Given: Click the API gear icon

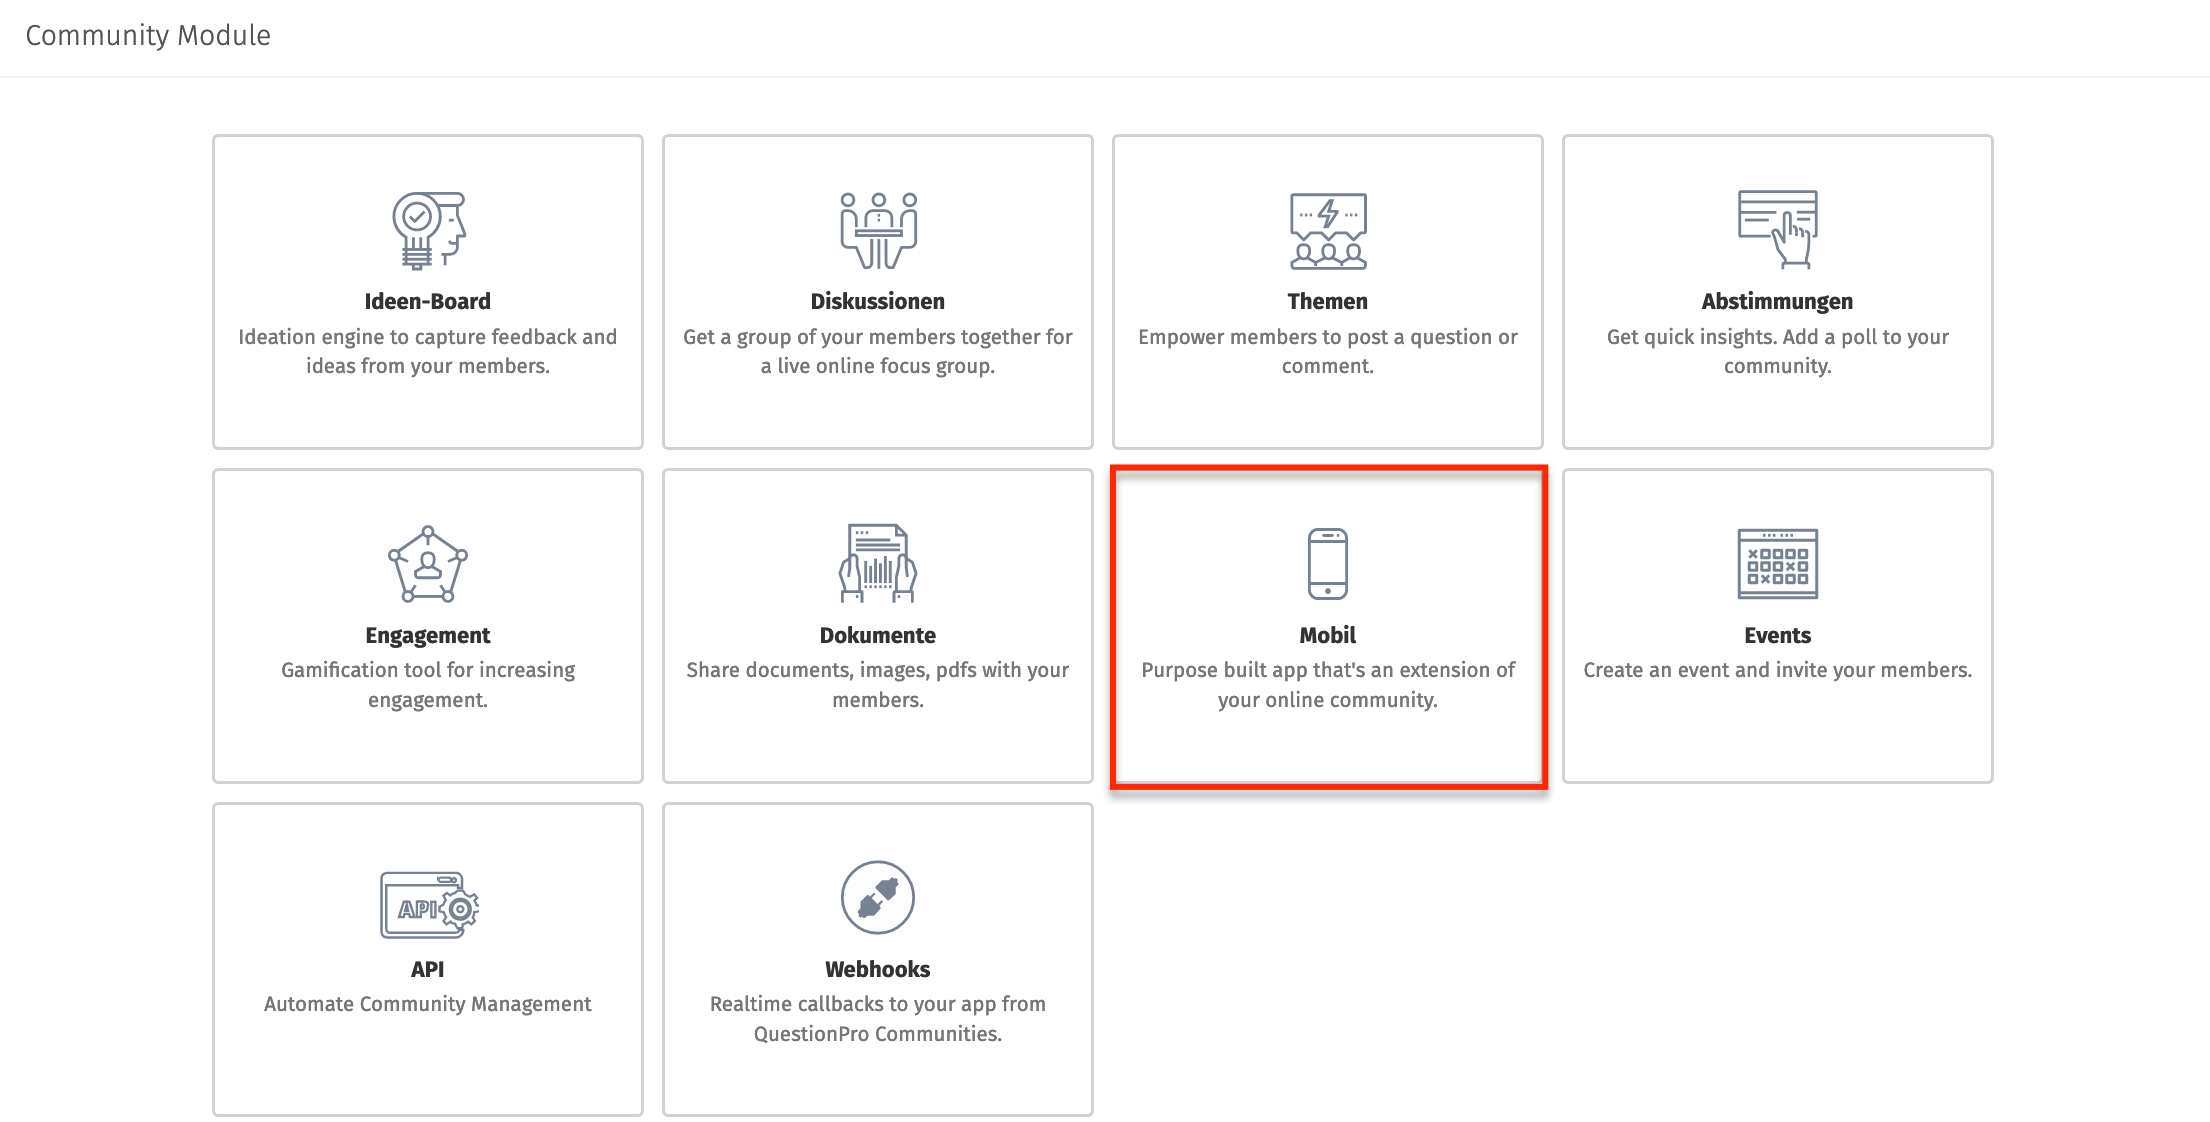Looking at the screenshot, I should point(428,898).
